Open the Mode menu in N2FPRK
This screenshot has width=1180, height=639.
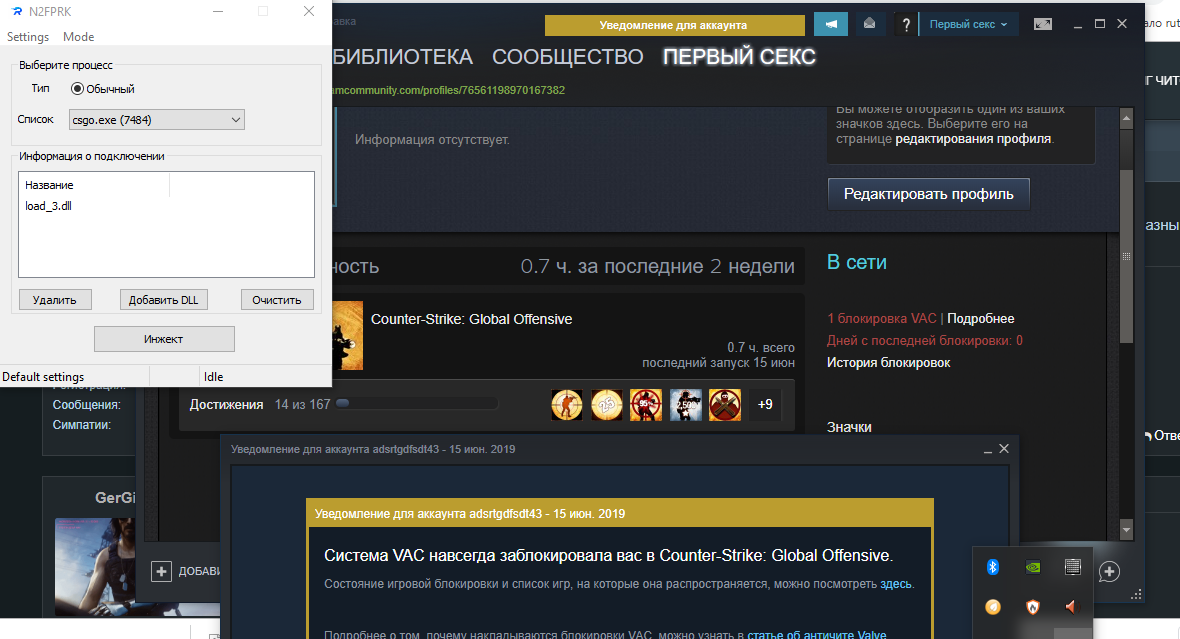click(x=78, y=37)
